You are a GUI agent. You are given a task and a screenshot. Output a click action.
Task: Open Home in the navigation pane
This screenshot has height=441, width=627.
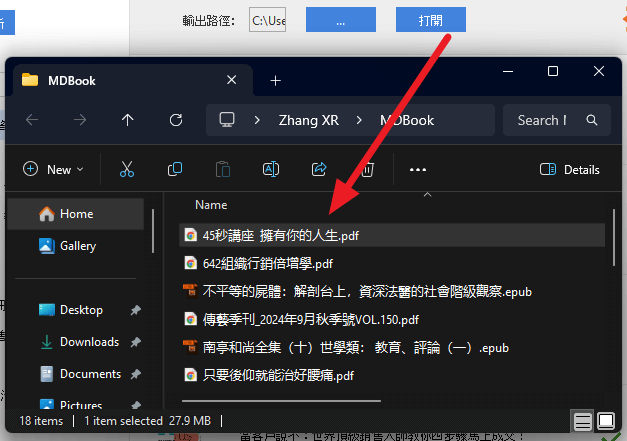pyautogui.click(x=76, y=214)
